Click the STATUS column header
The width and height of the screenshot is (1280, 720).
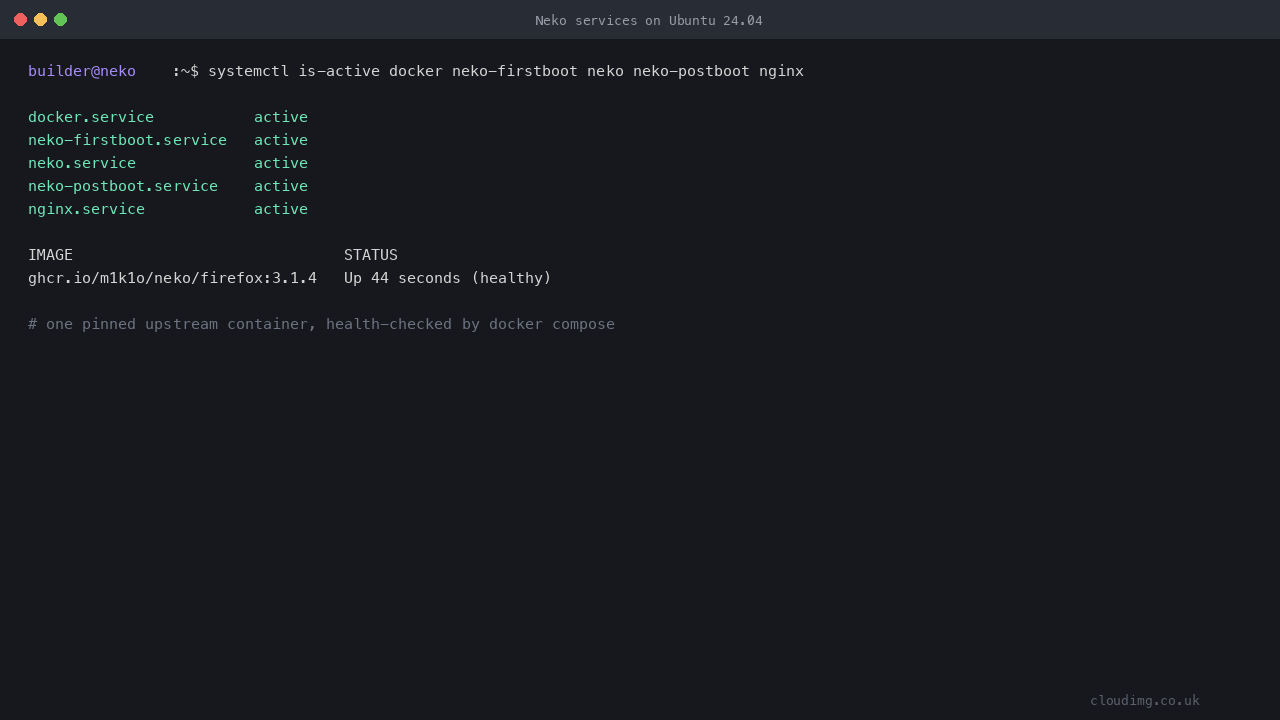coord(371,255)
